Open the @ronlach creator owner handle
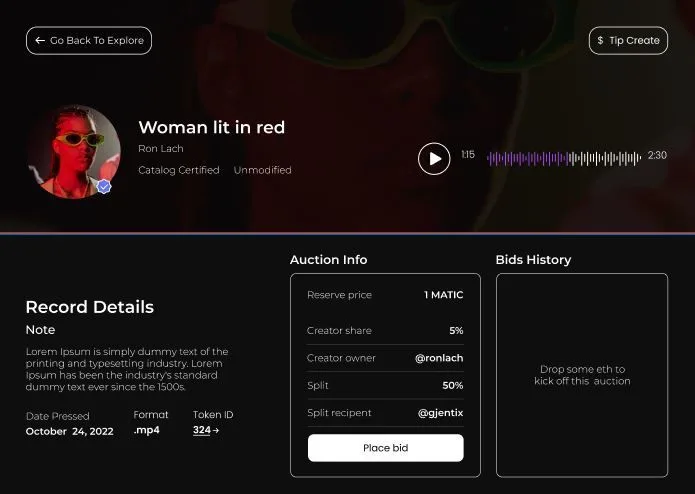 (x=439, y=358)
